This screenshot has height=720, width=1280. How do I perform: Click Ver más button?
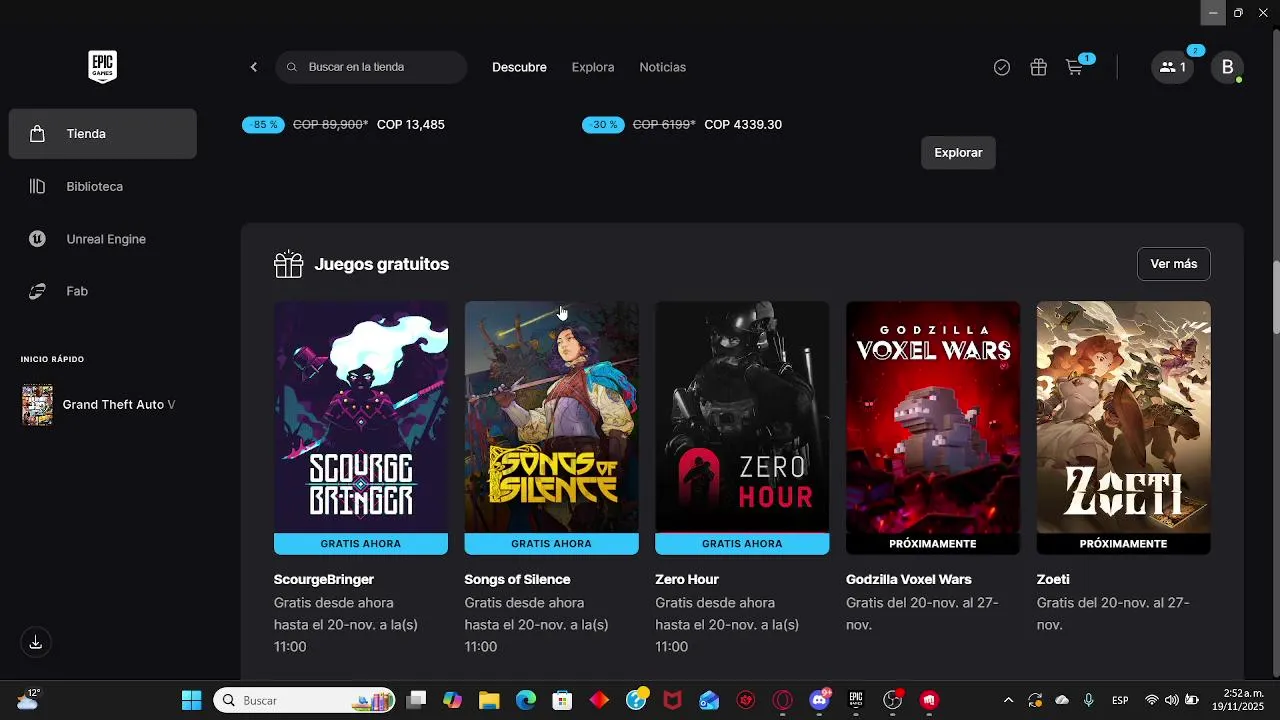point(1174,264)
